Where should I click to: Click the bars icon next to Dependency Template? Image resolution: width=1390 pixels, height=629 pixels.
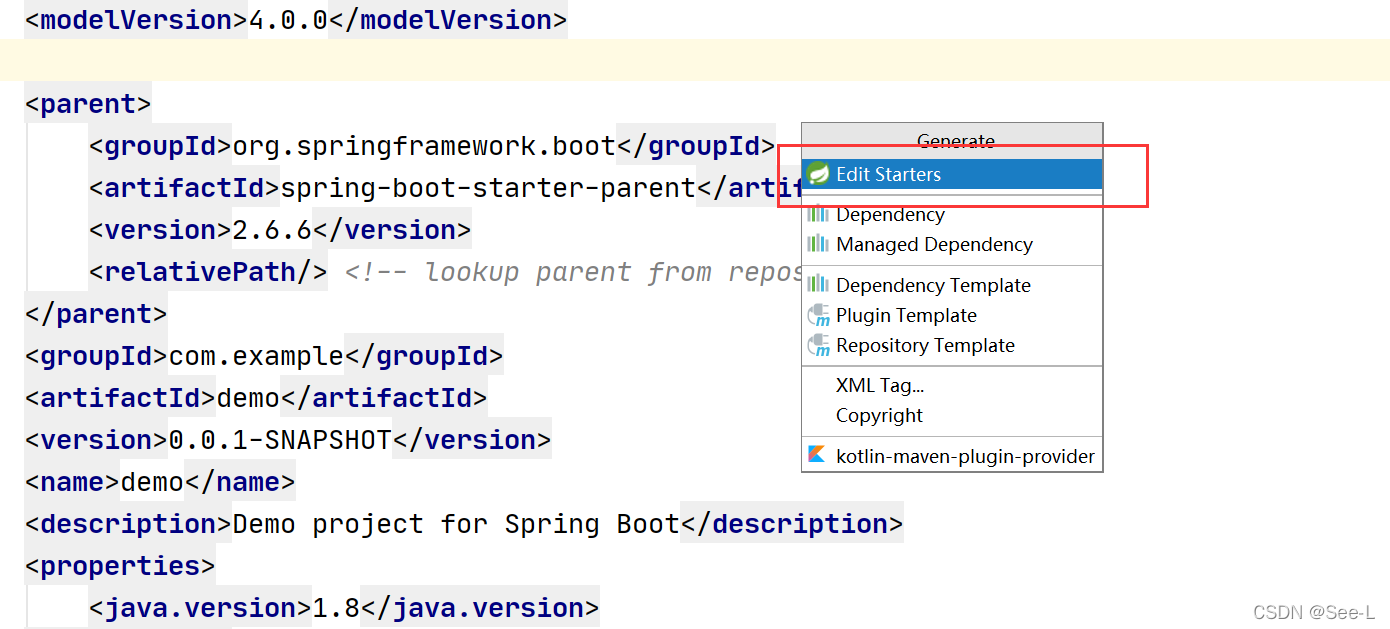(819, 285)
